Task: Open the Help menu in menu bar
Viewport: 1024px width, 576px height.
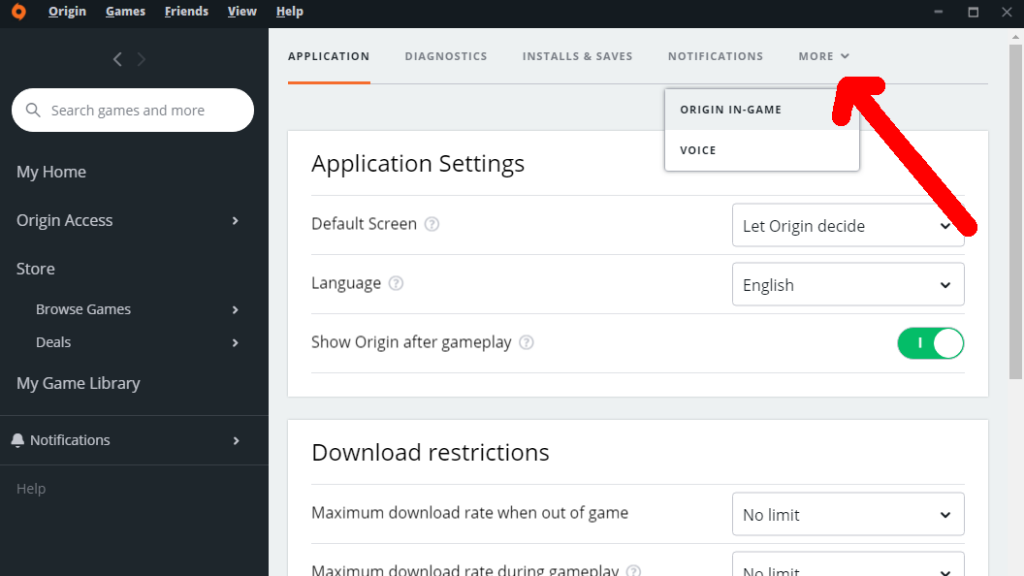Action: 289,12
